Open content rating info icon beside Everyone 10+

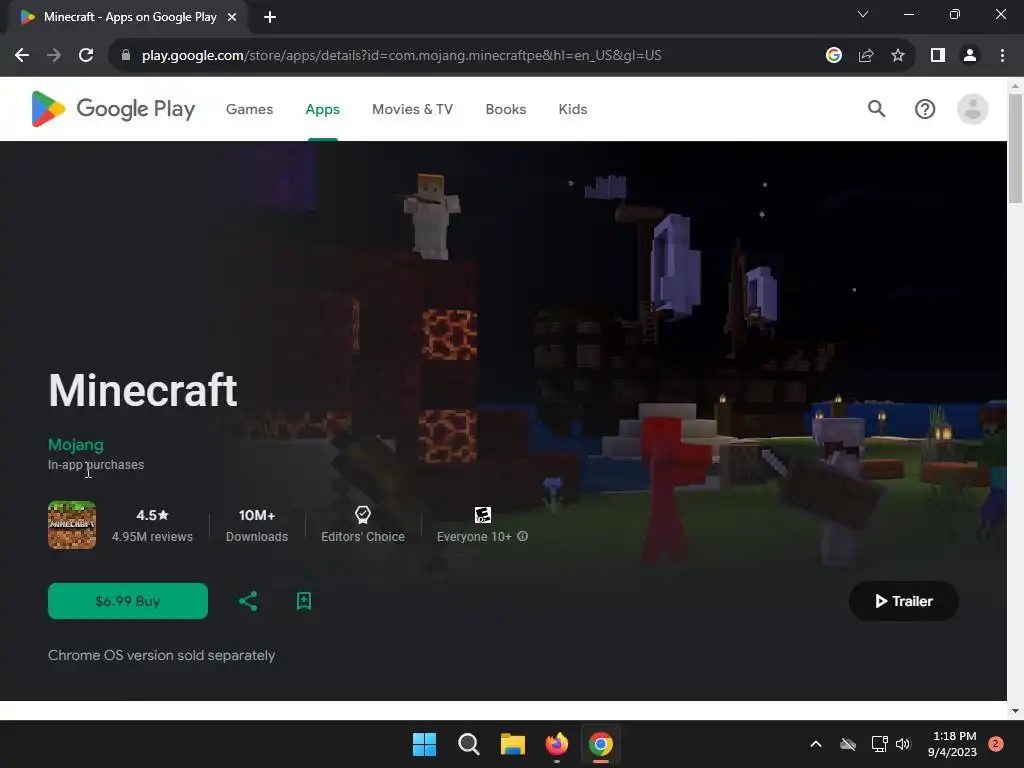[x=522, y=536]
